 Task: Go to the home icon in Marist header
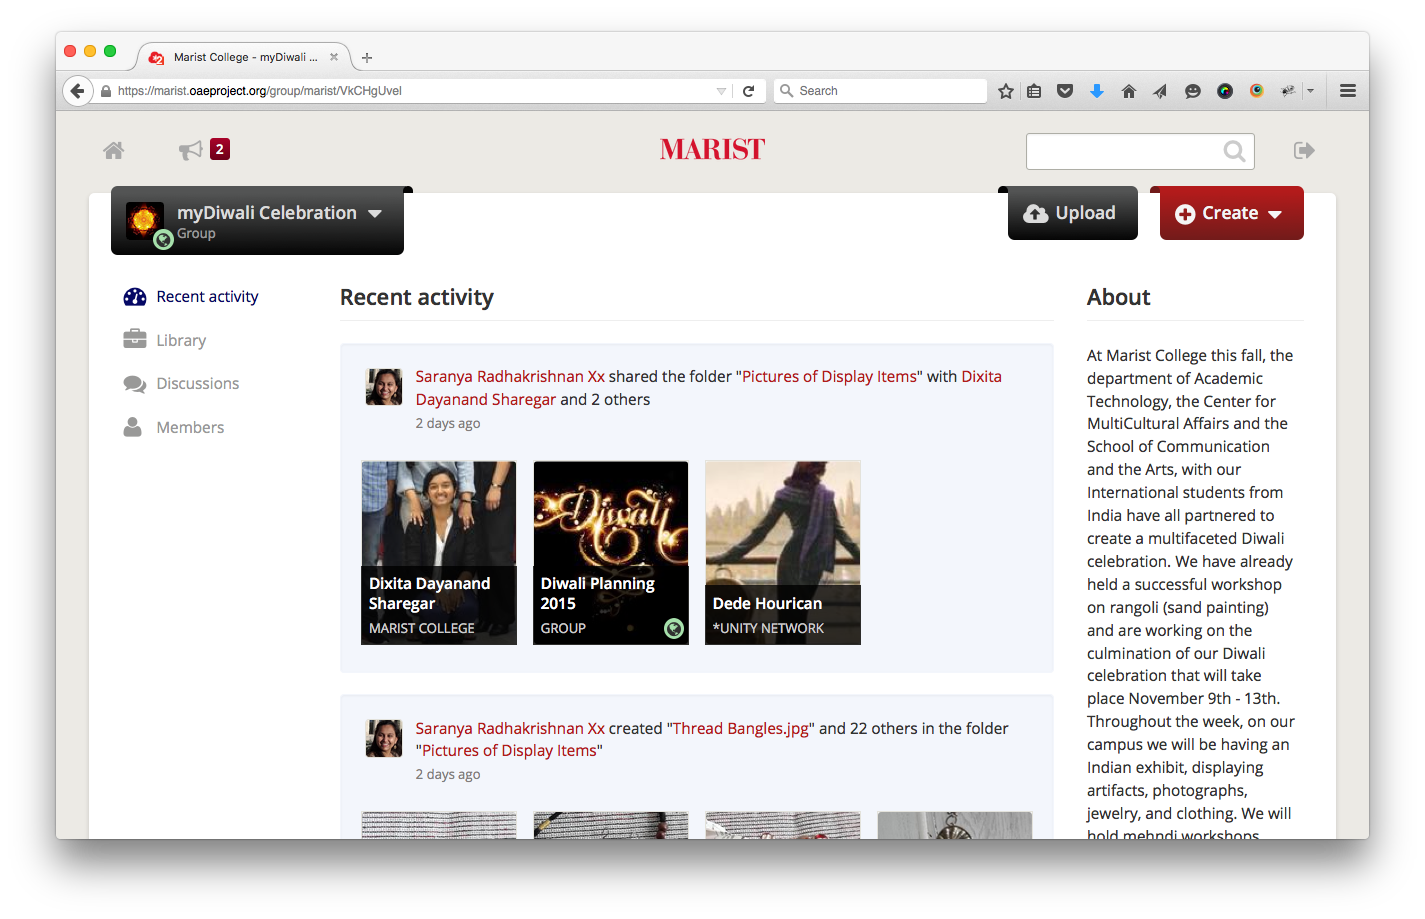coord(114,150)
